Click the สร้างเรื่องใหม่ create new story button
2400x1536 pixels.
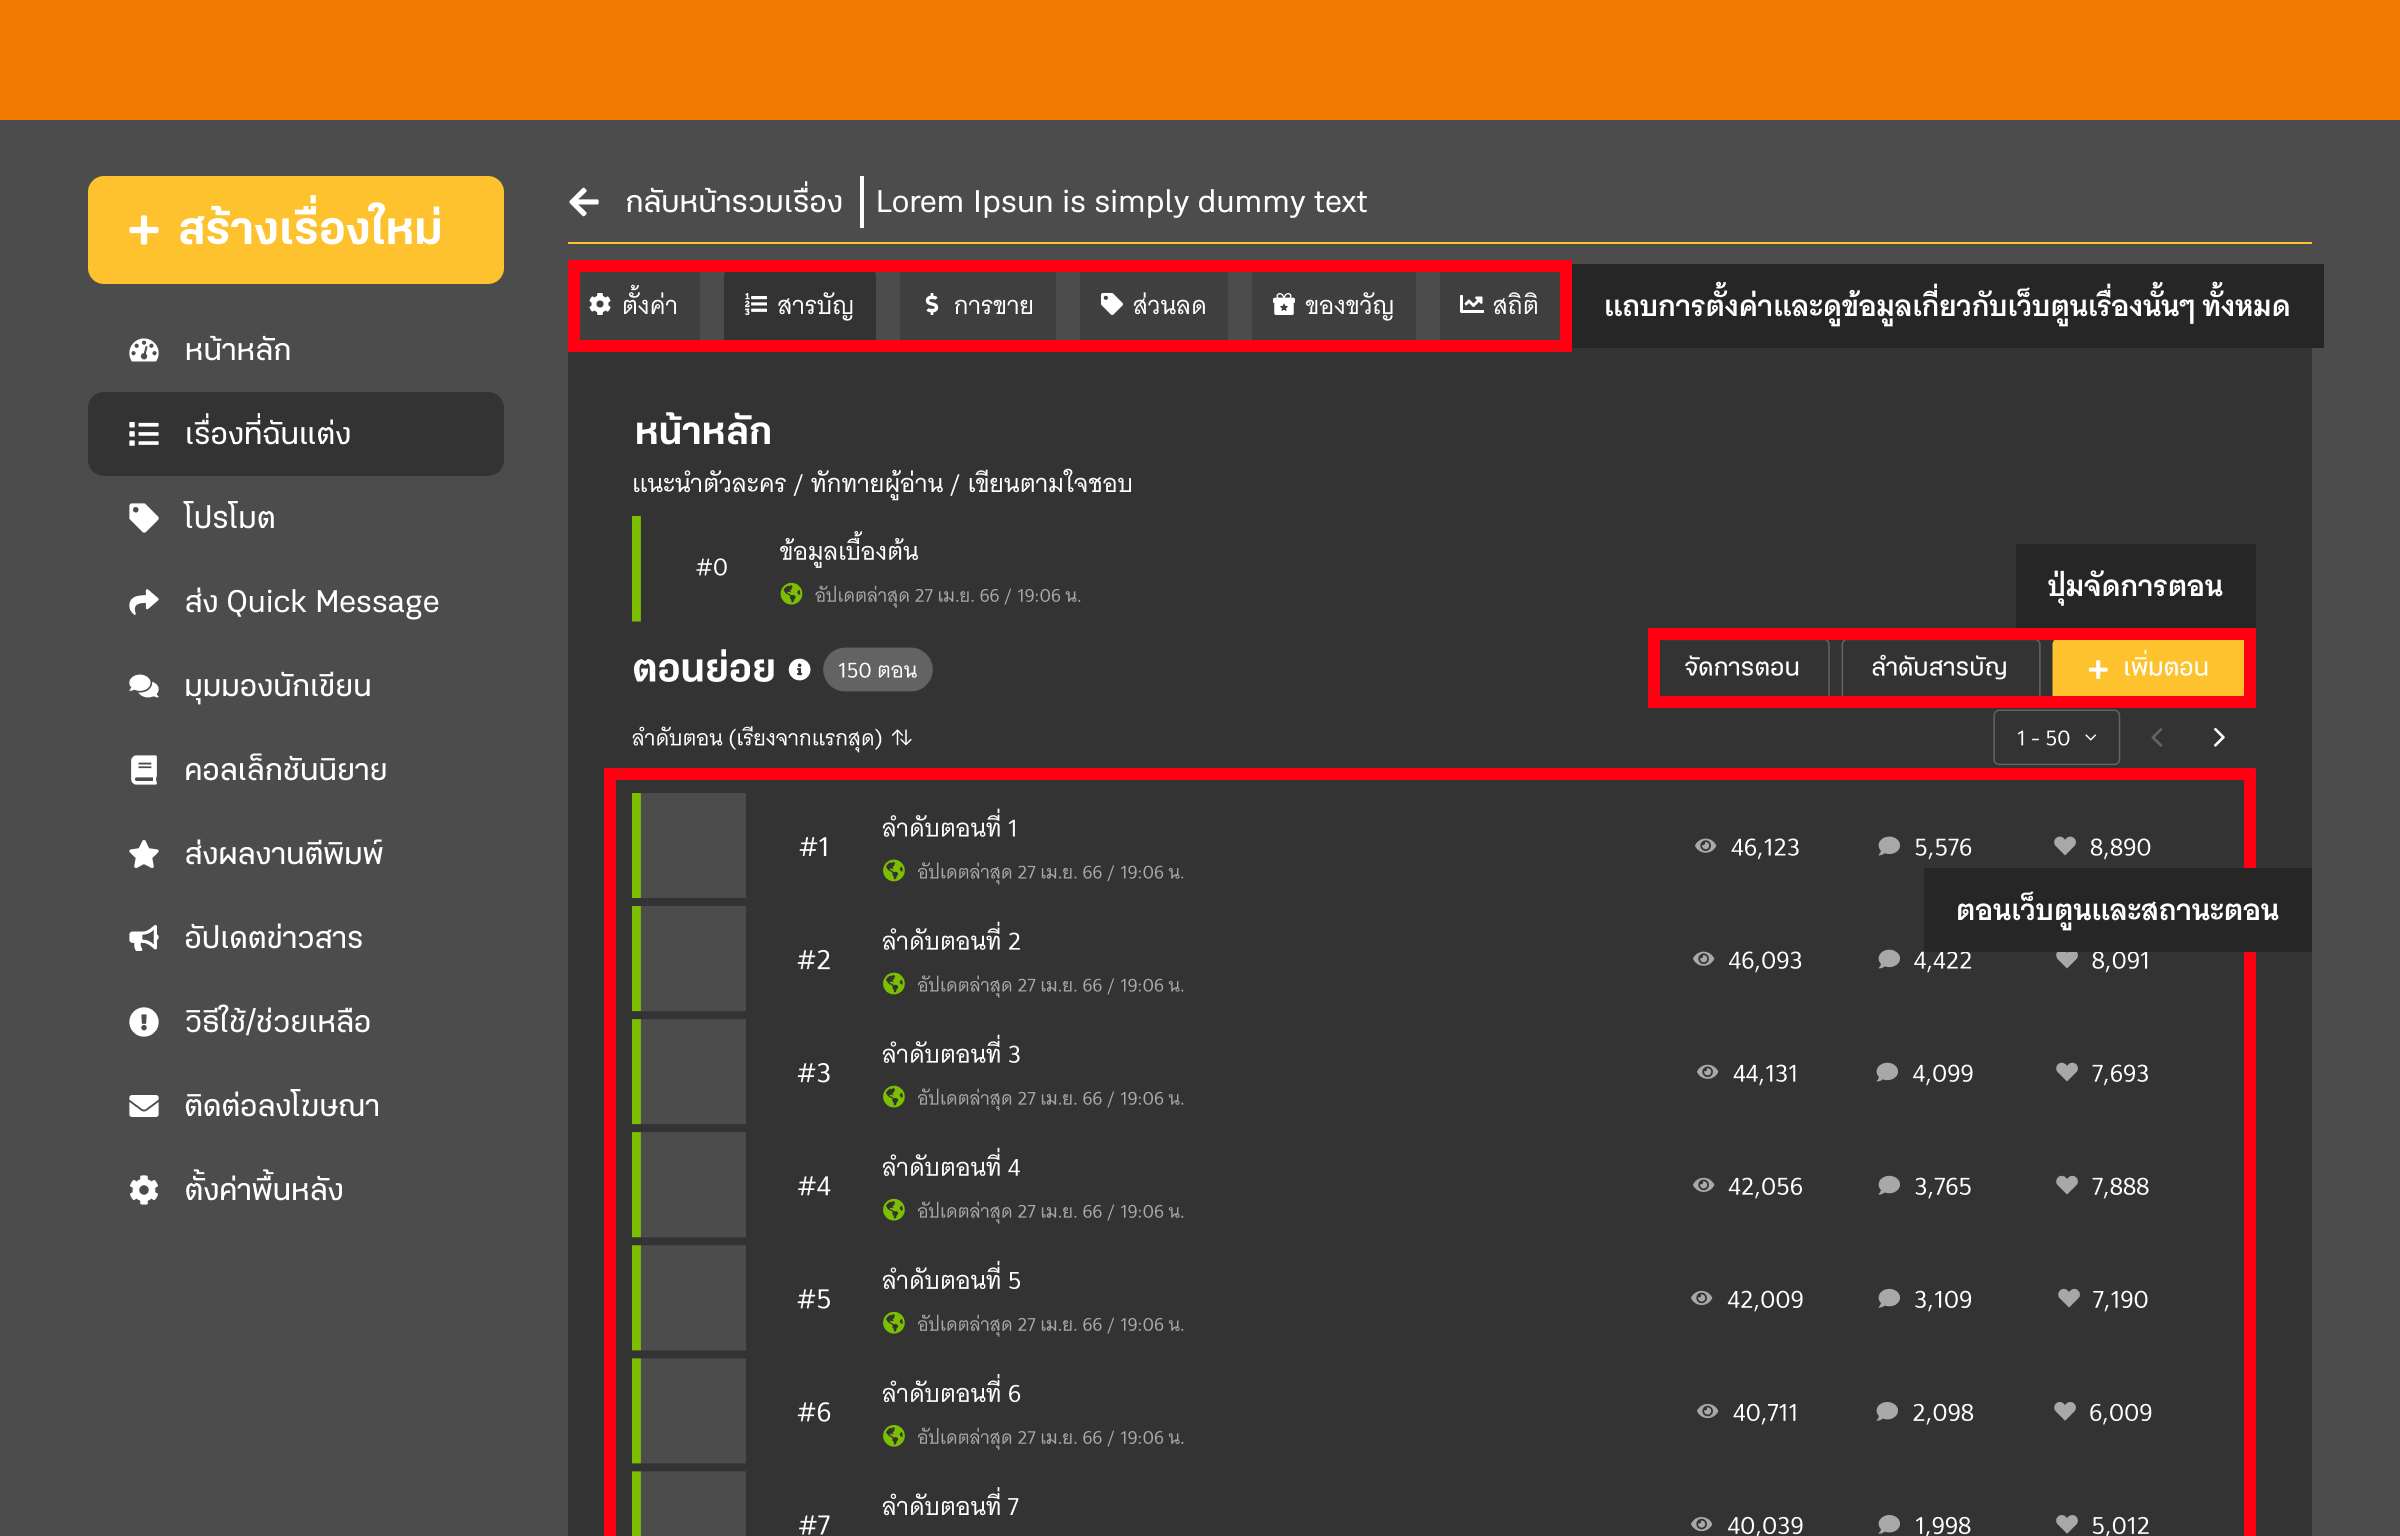[296, 230]
